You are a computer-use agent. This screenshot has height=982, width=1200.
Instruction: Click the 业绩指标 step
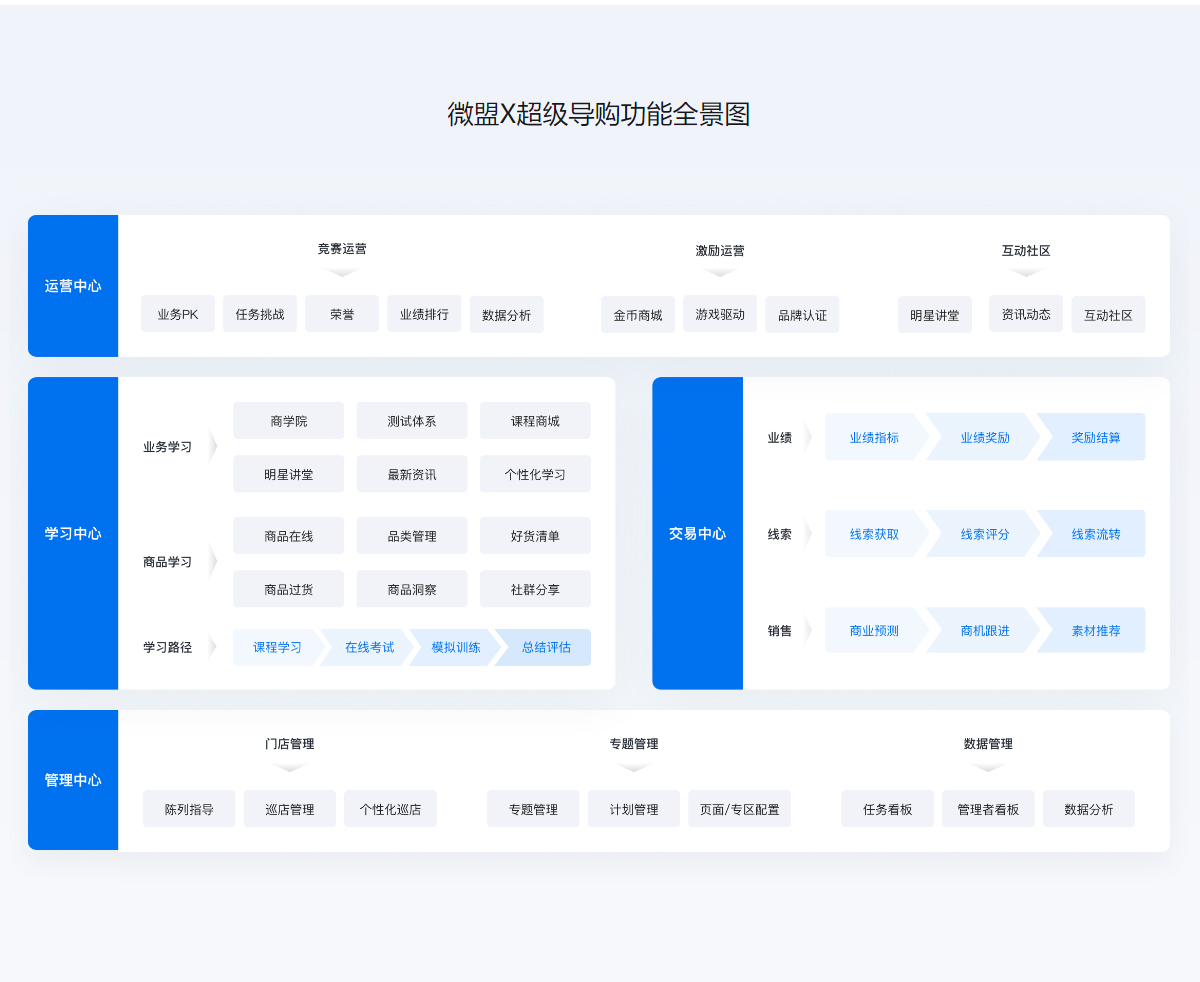874,437
